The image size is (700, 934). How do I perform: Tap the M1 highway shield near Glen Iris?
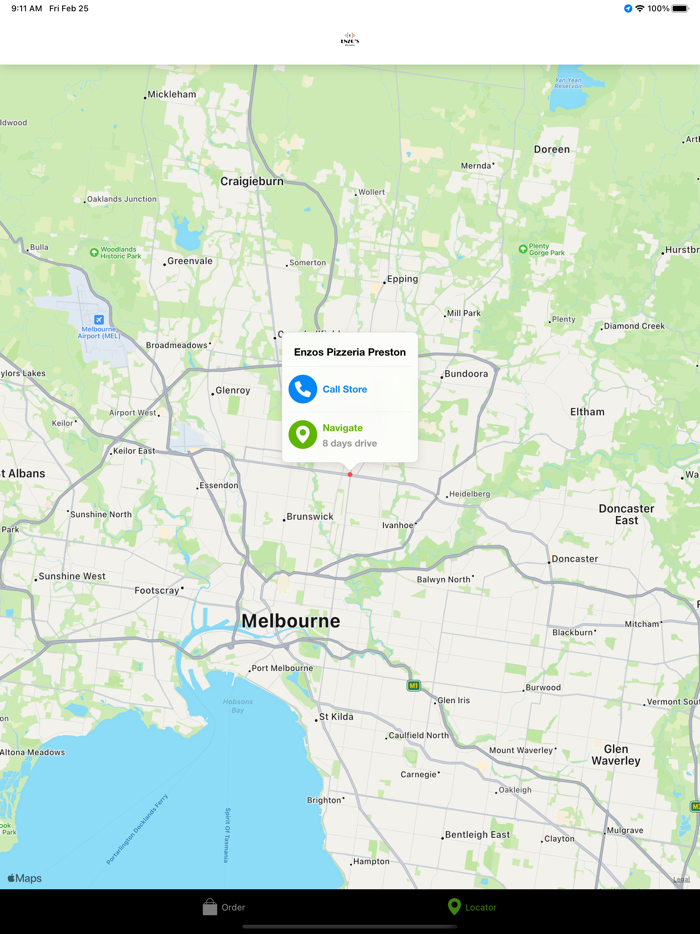413,686
